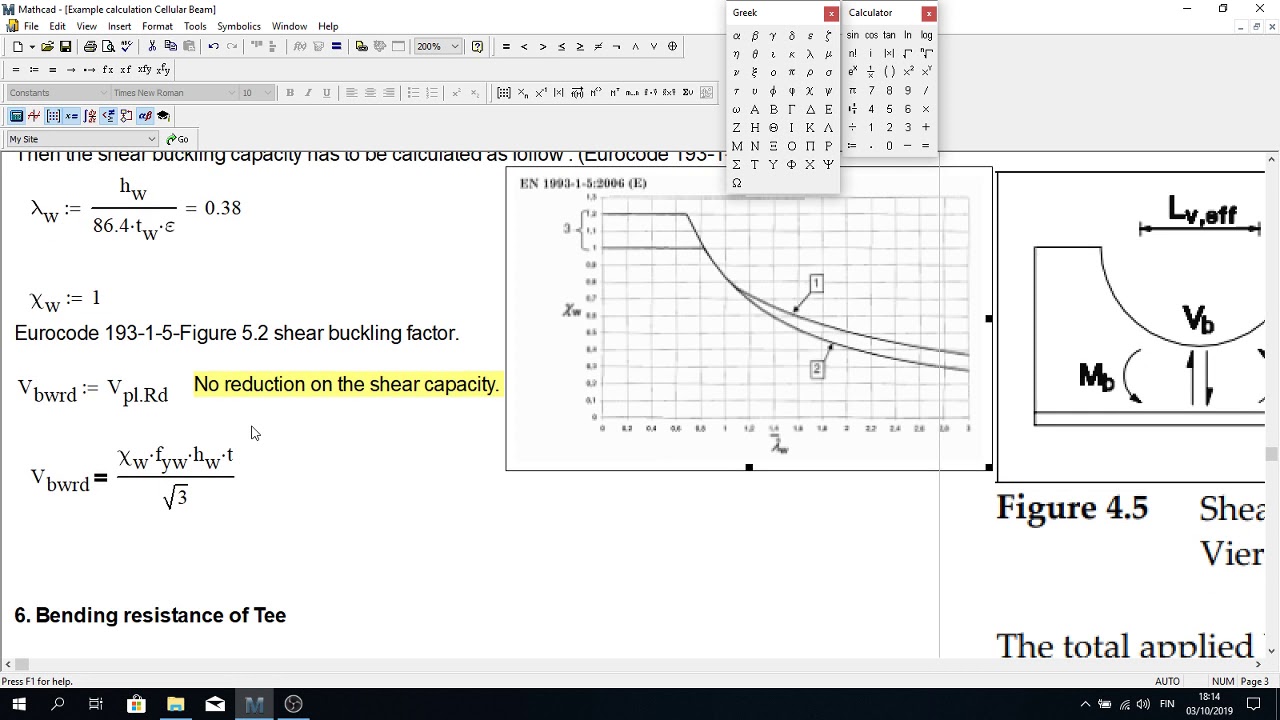
Task: Open the Windows Start menu
Action: [19, 704]
